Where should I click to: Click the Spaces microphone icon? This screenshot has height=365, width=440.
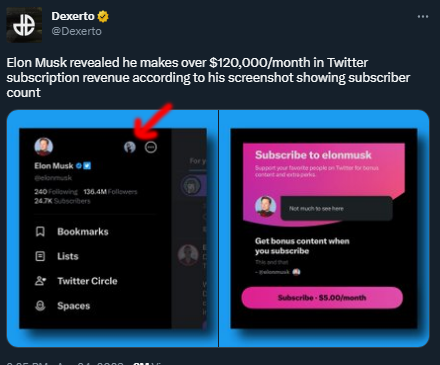(40, 306)
